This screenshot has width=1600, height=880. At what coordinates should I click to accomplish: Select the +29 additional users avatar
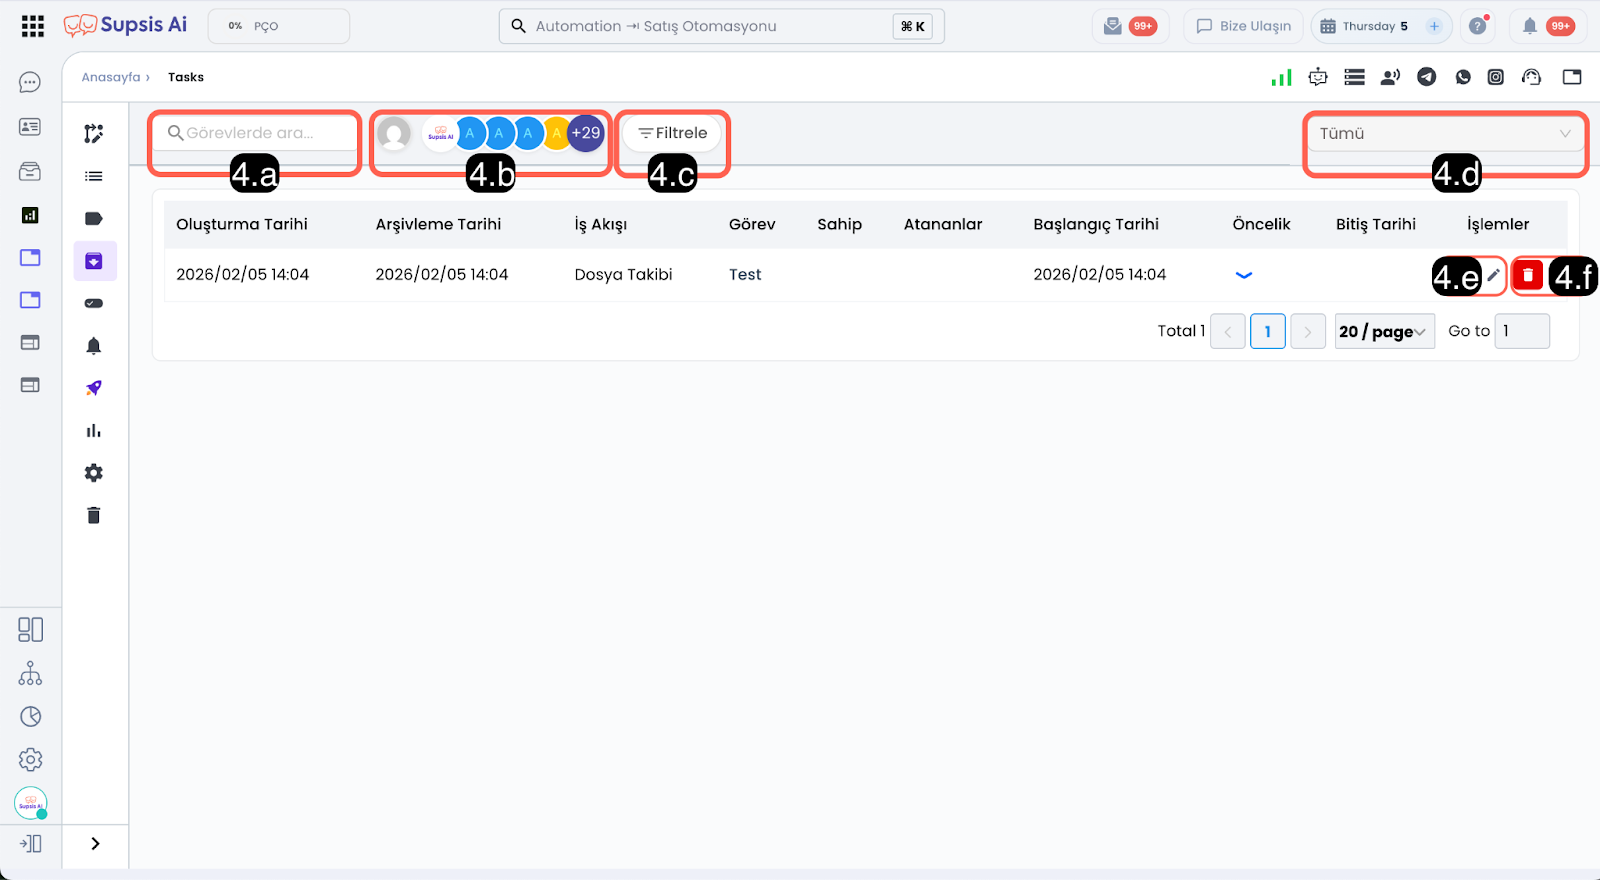[586, 133]
